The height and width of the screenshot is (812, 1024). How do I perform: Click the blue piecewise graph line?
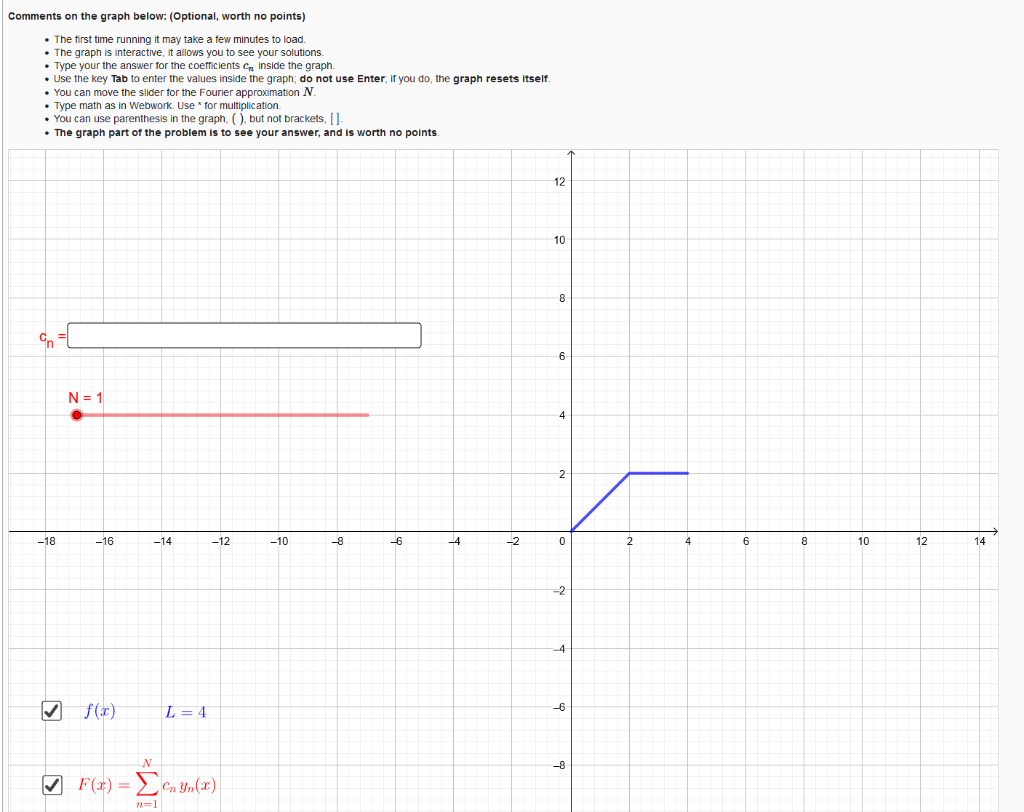pyautogui.click(x=600, y=500)
